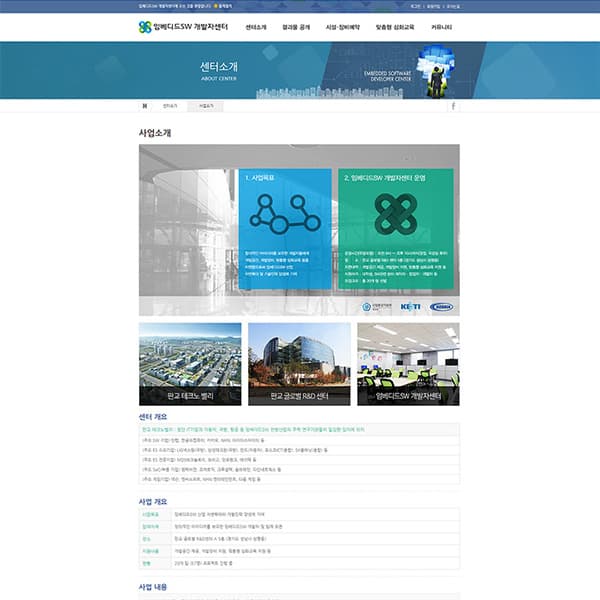Click the '2. 임베디드SW 개발자센터 운영' card title
The width and height of the screenshot is (600, 600).
pos(384,178)
